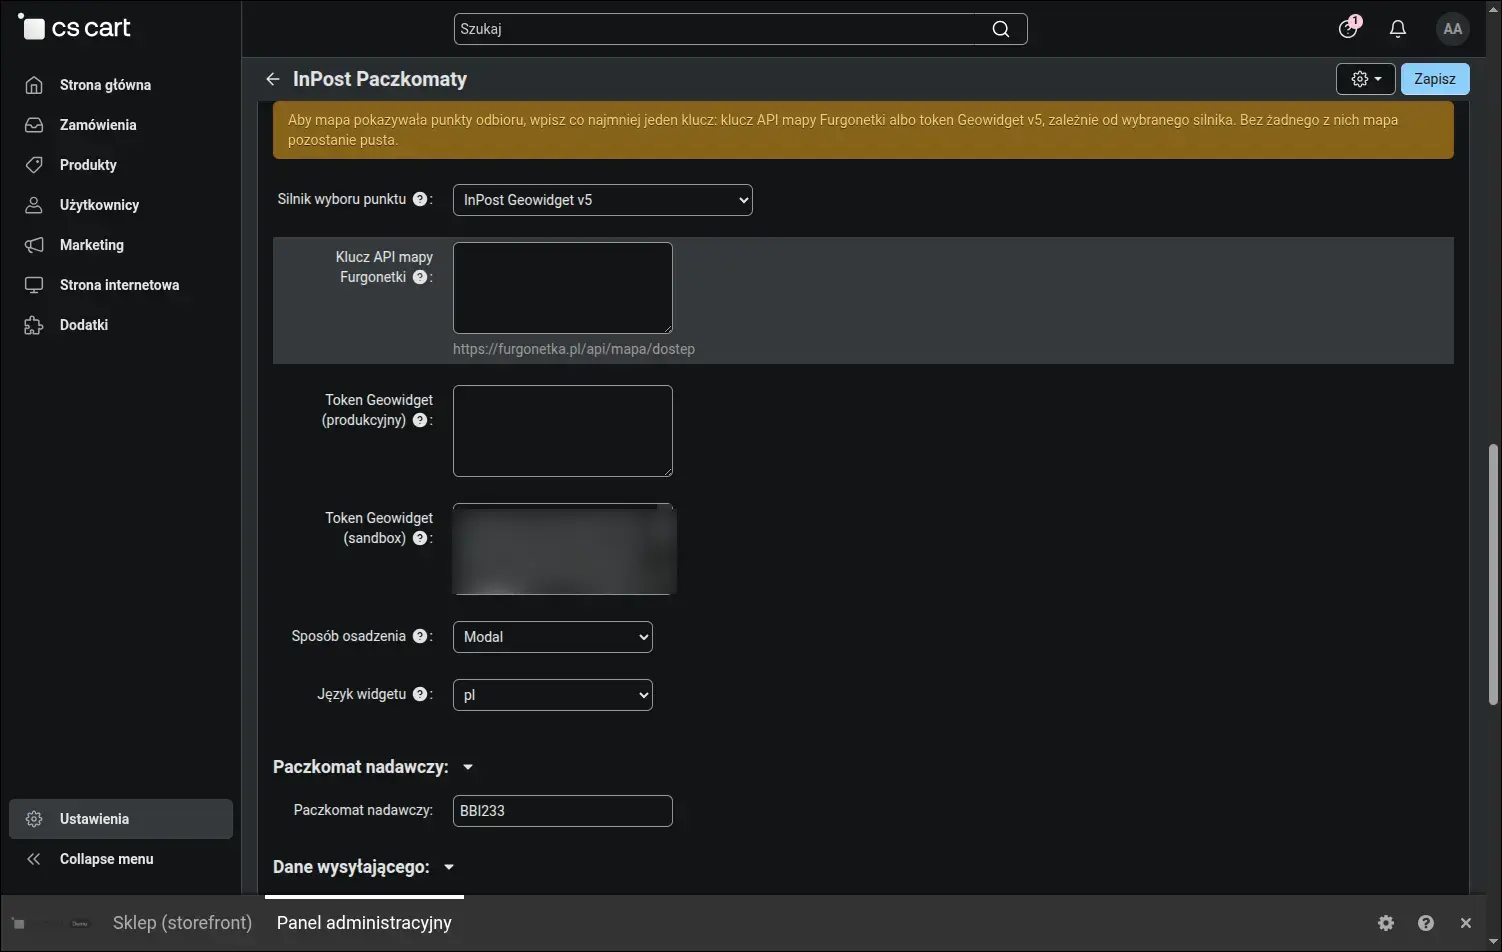Image resolution: width=1502 pixels, height=952 pixels.
Task: Click the page vertical scrollbar
Action: [x=1494, y=573]
